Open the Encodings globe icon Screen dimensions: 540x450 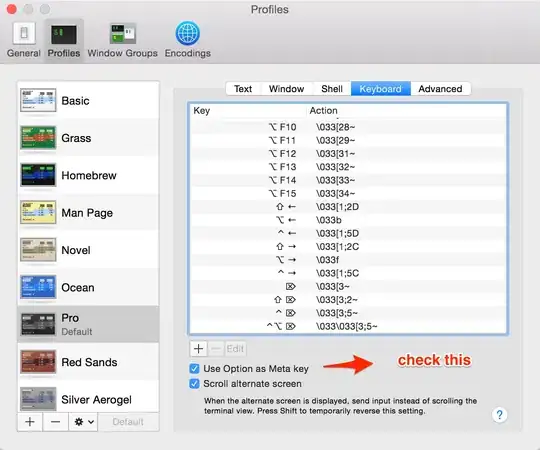[188, 33]
